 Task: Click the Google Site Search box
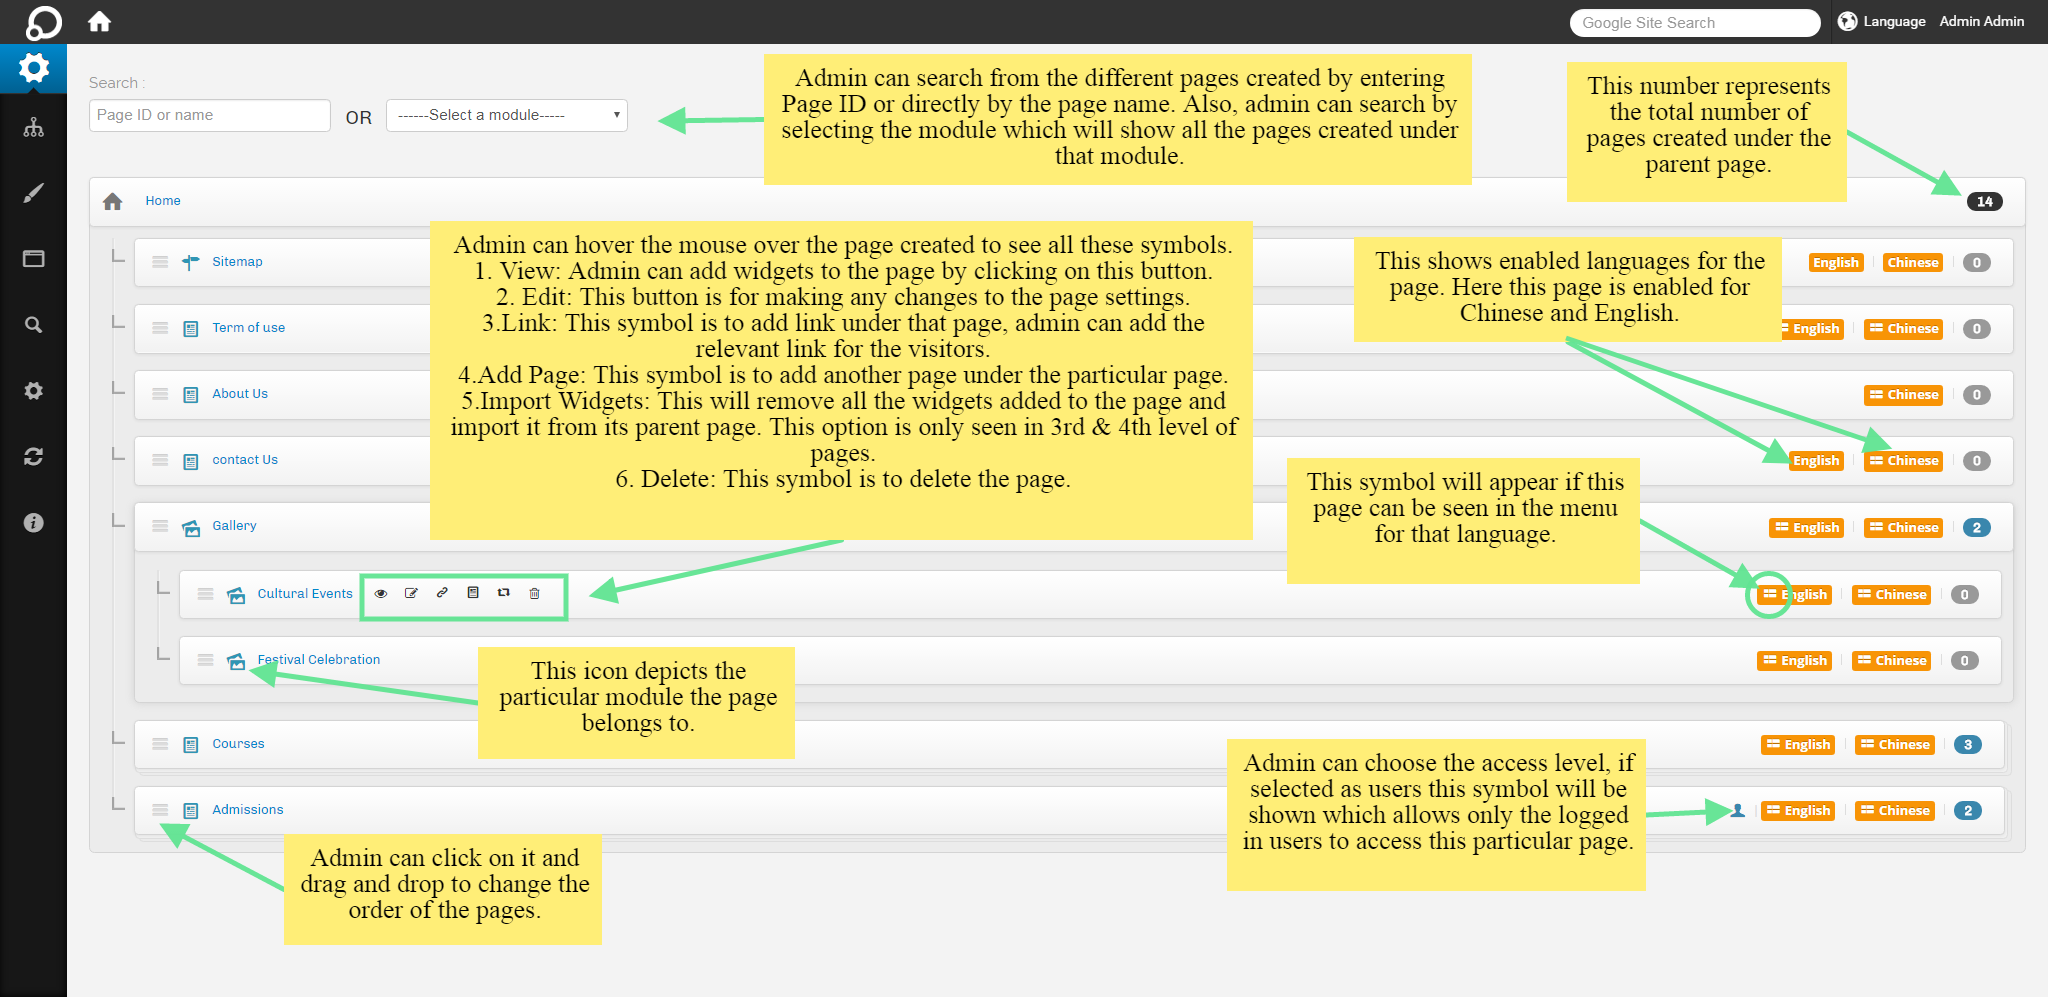click(1694, 23)
